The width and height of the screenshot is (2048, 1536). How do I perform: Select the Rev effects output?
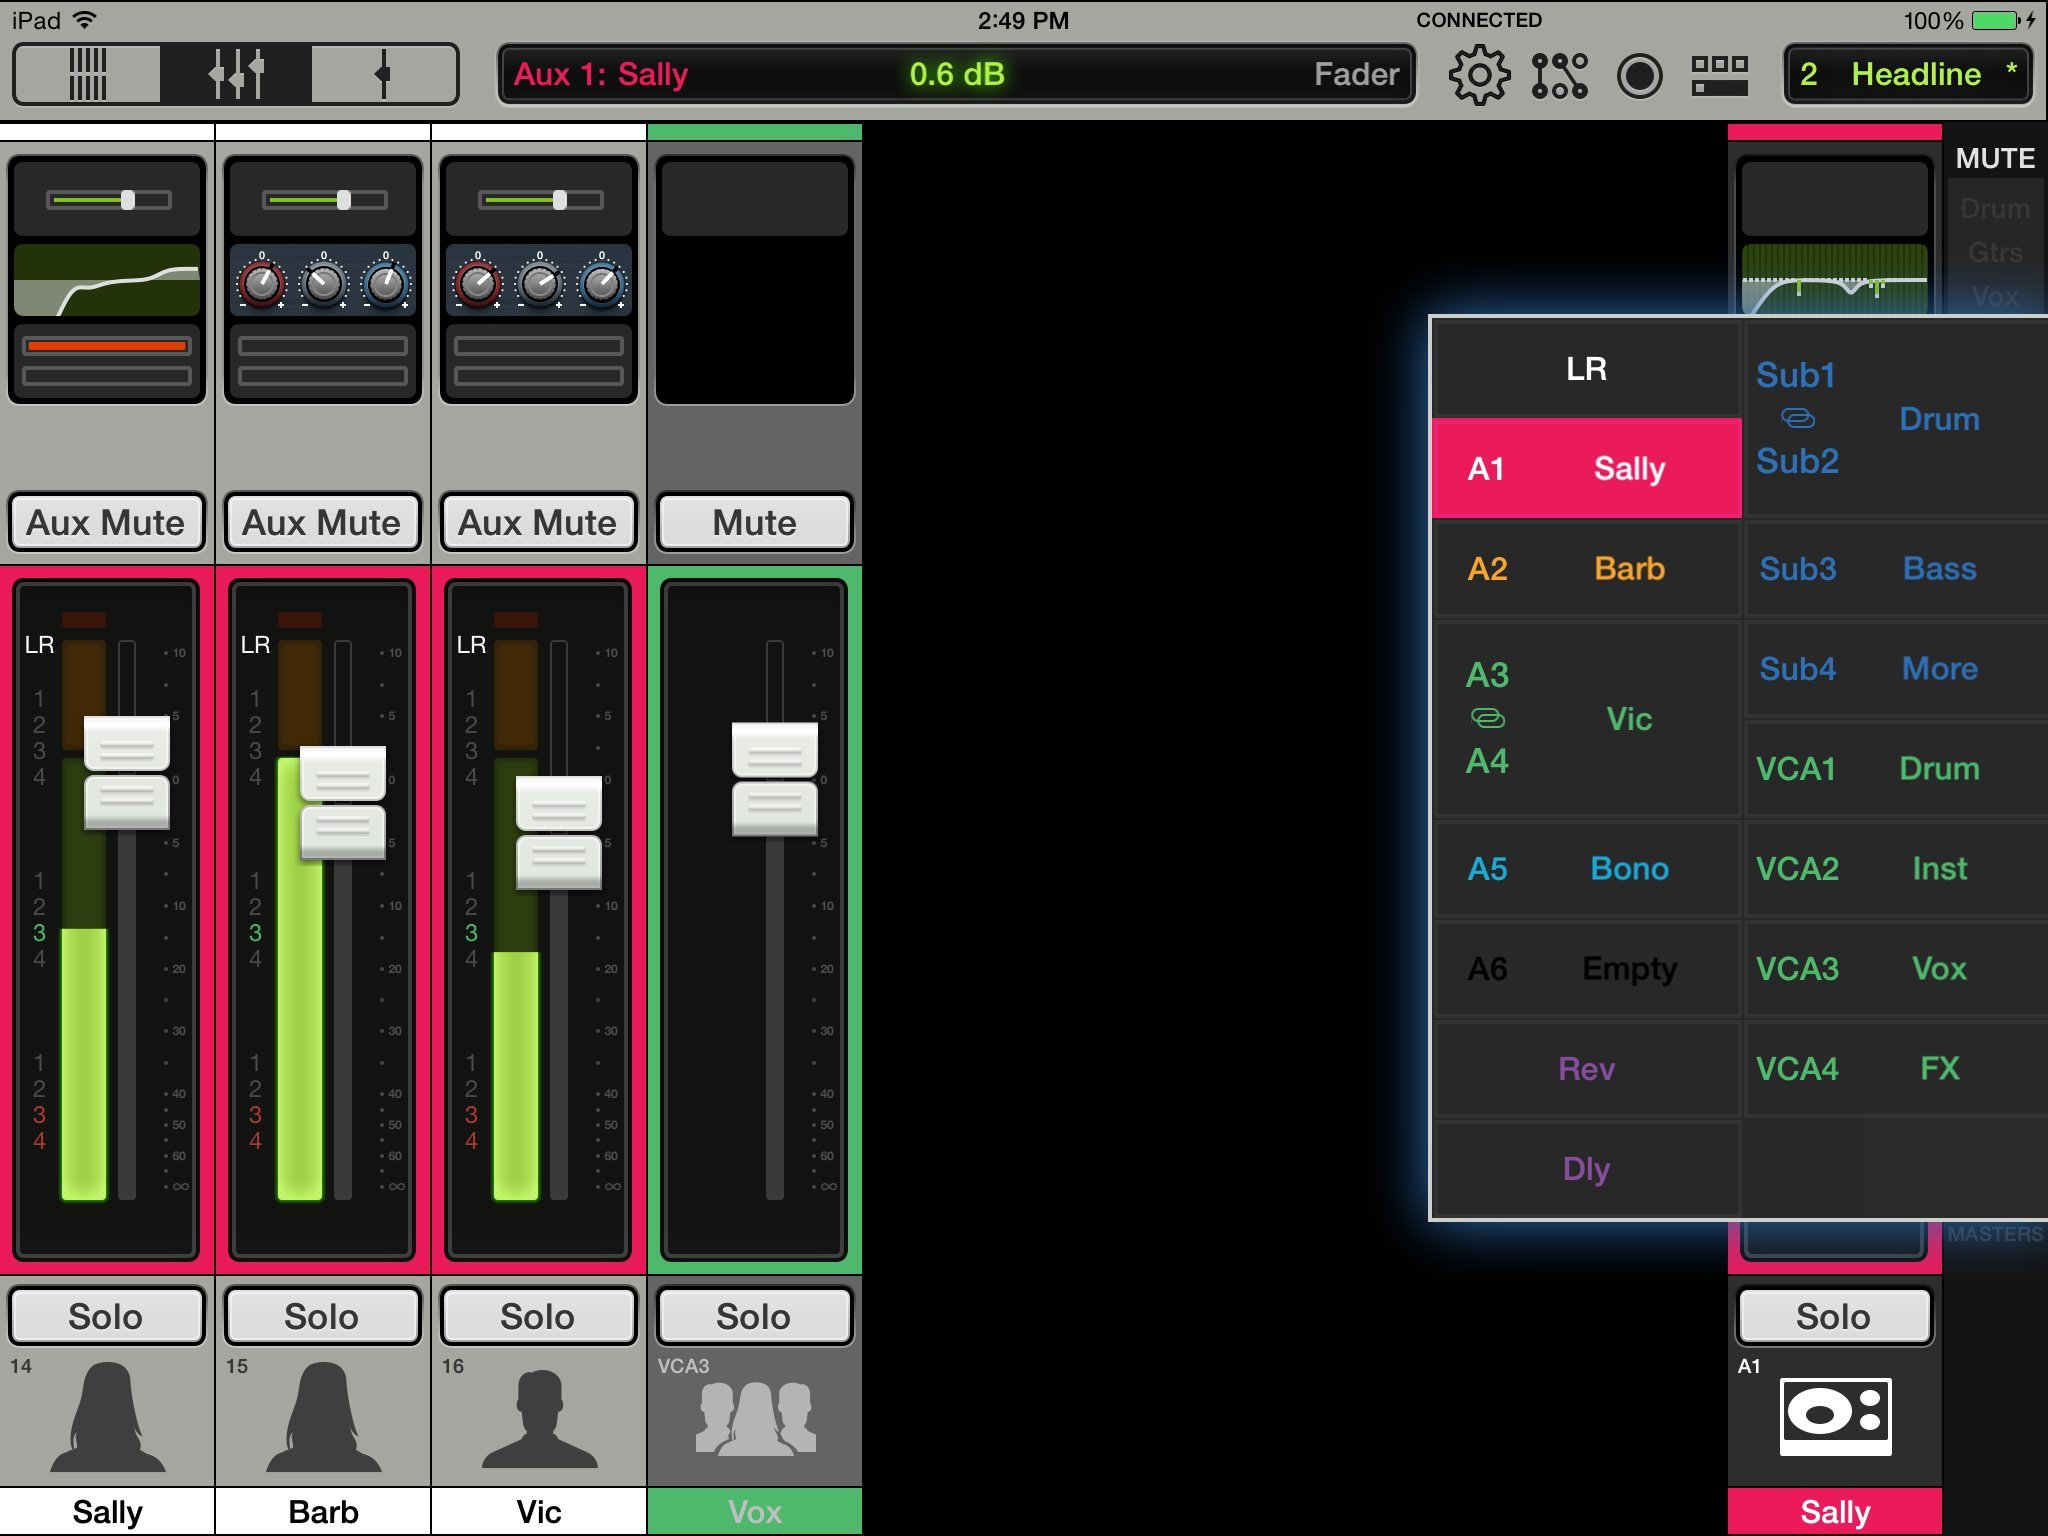pyautogui.click(x=1586, y=1068)
